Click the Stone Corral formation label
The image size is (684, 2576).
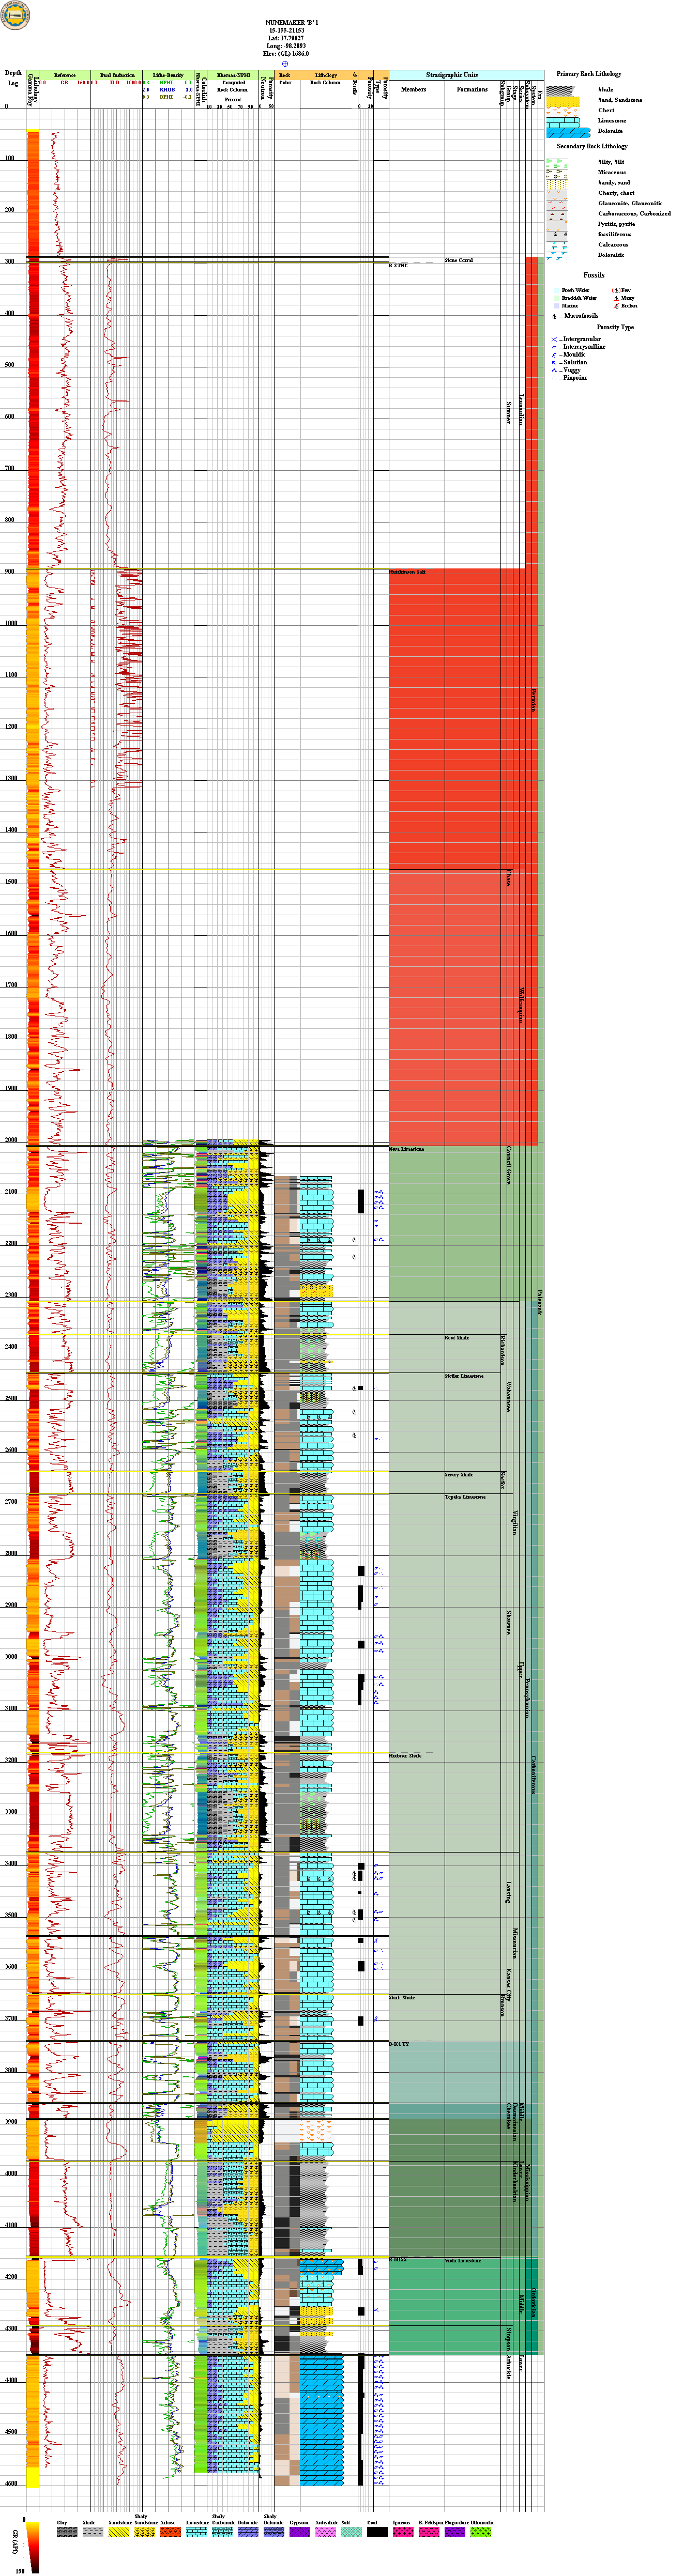pos(459,260)
